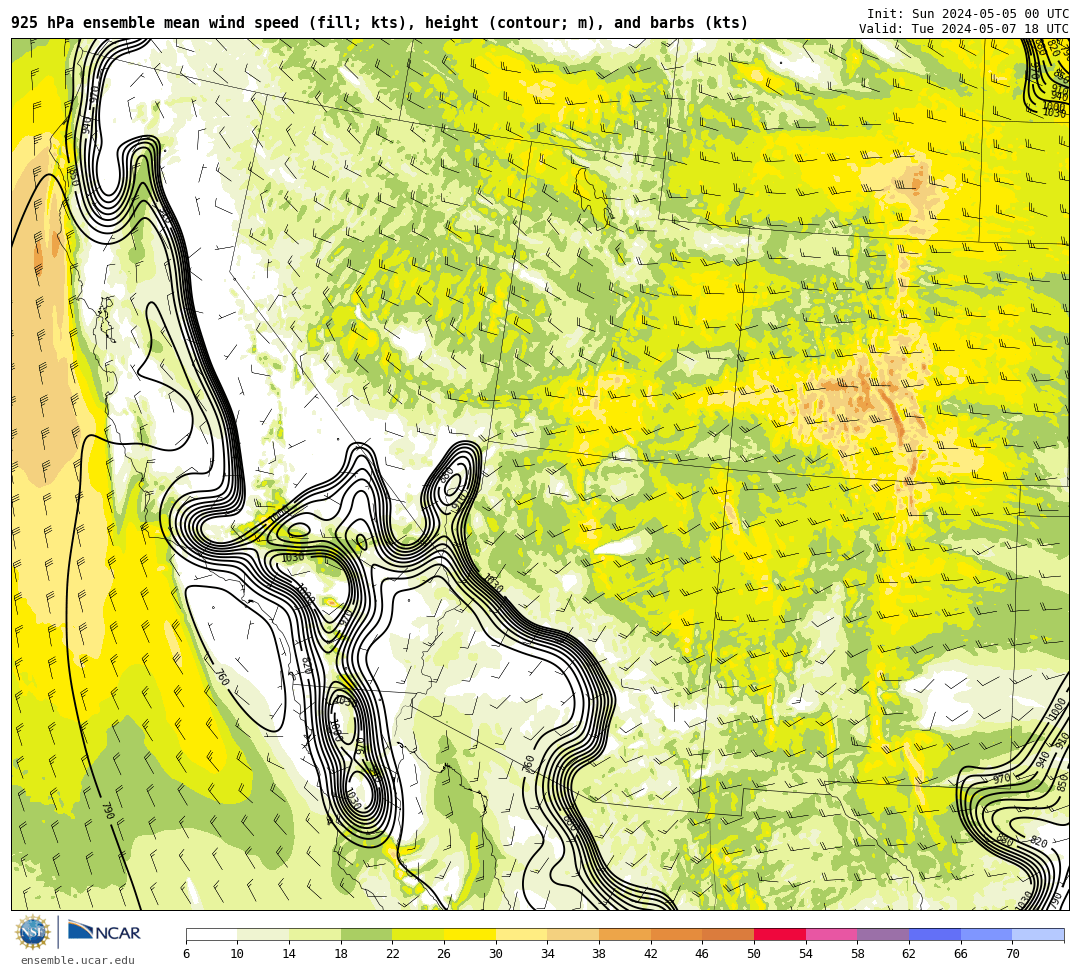The height and width of the screenshot is (973, 1080).
Task: Pick the 42–46 kts colorbar segment
Action: tap(676, 934)
